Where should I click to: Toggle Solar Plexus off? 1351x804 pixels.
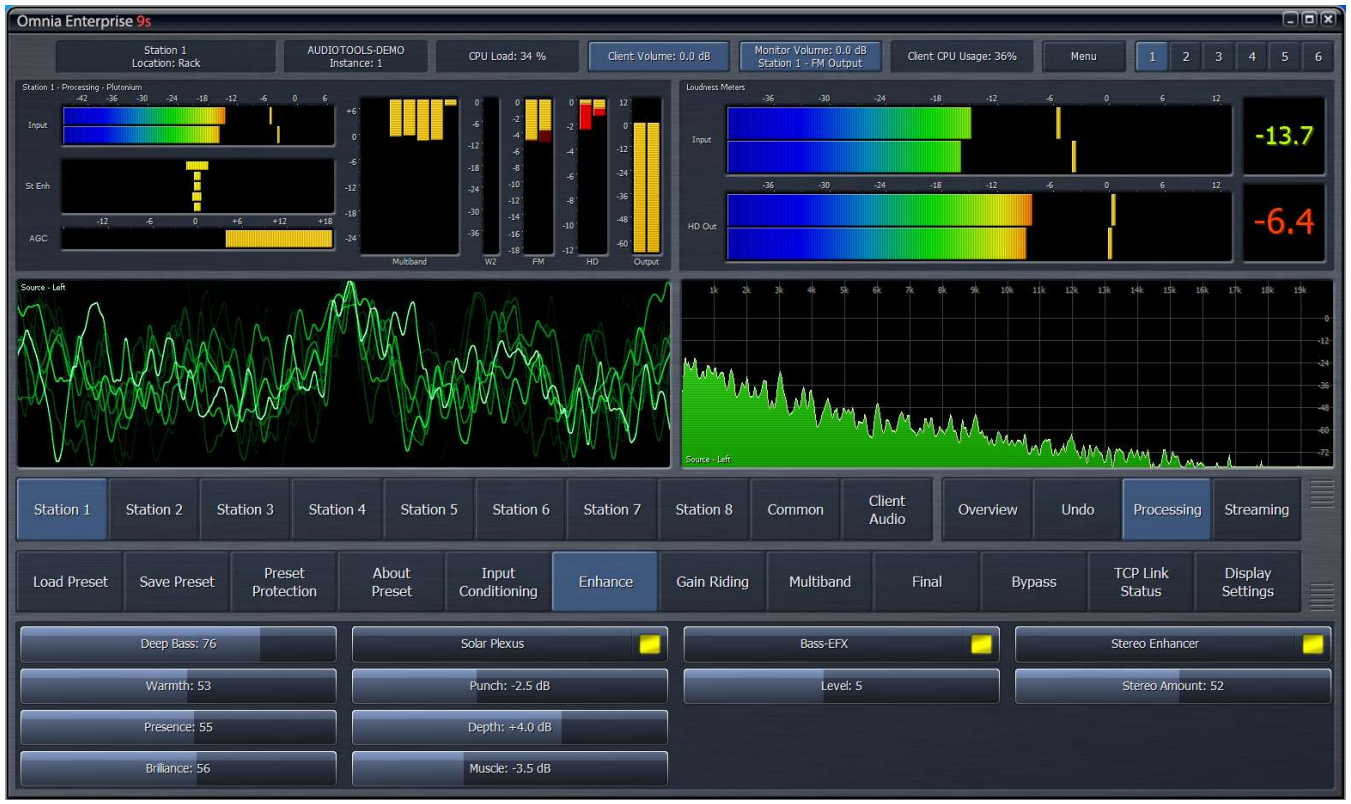click(x=650, y=644)
